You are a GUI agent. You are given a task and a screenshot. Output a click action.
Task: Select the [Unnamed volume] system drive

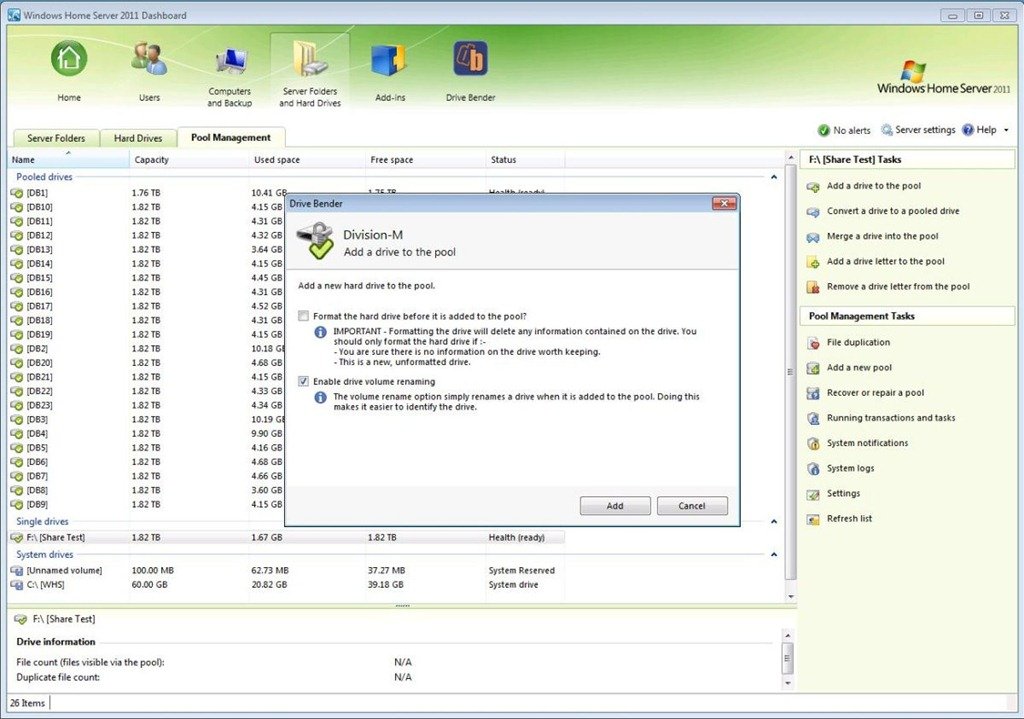pos(286,571)
